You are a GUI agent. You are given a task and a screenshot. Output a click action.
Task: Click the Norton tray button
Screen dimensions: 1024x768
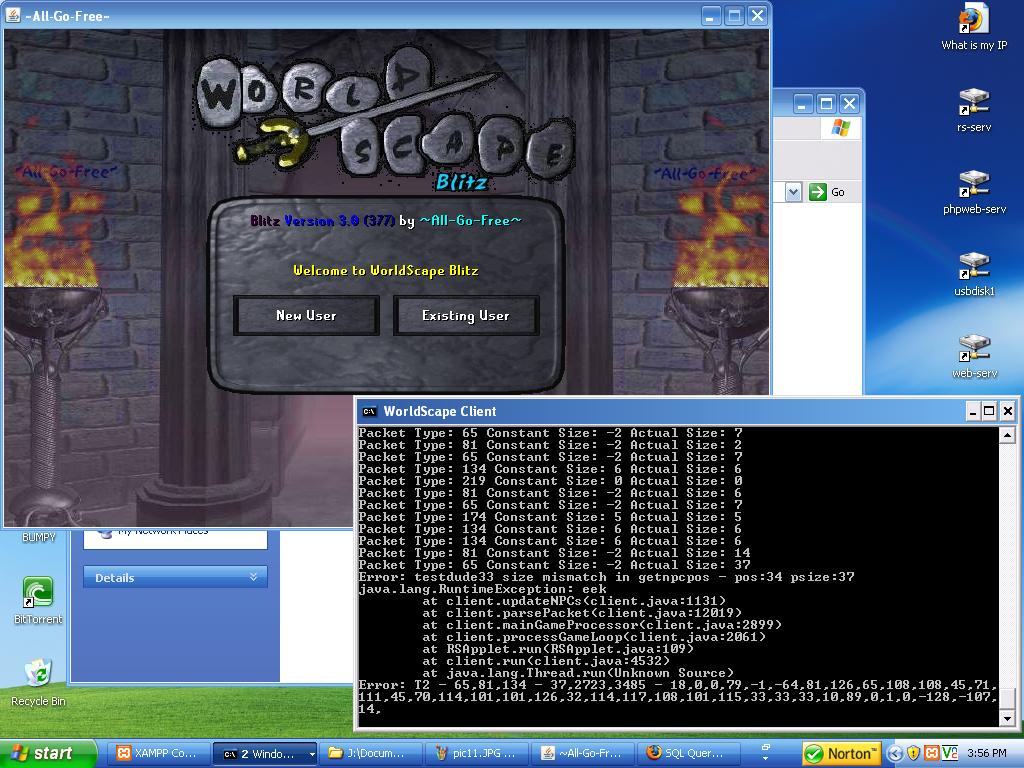(x=842, y=754)
